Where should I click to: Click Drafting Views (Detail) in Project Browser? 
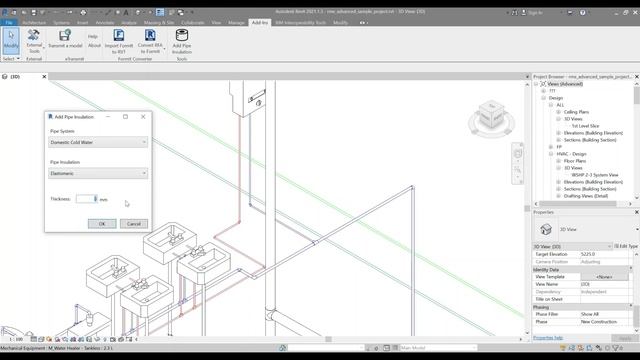[x=586, y=196]
